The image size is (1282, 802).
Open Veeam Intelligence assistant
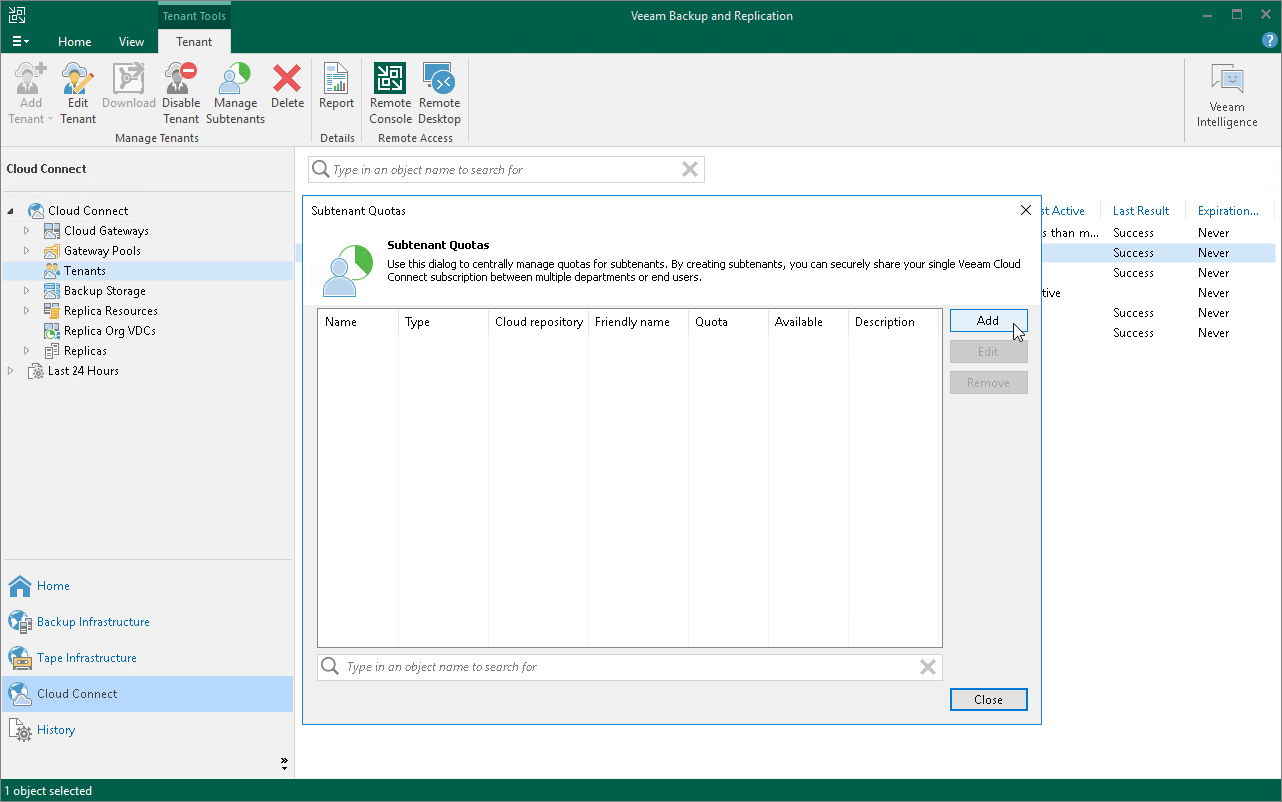1227,96
